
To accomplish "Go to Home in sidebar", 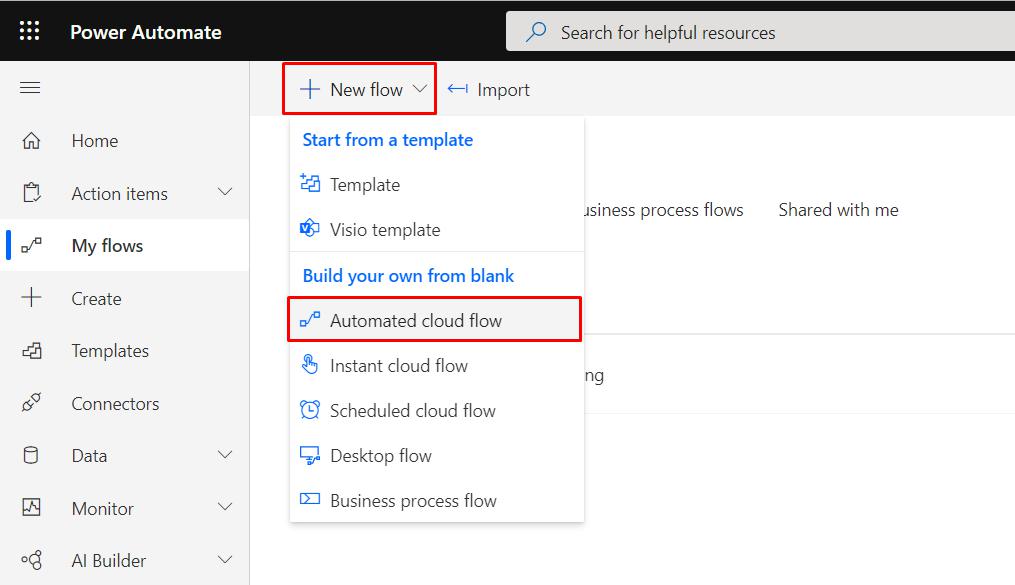I will pos(95,140).
